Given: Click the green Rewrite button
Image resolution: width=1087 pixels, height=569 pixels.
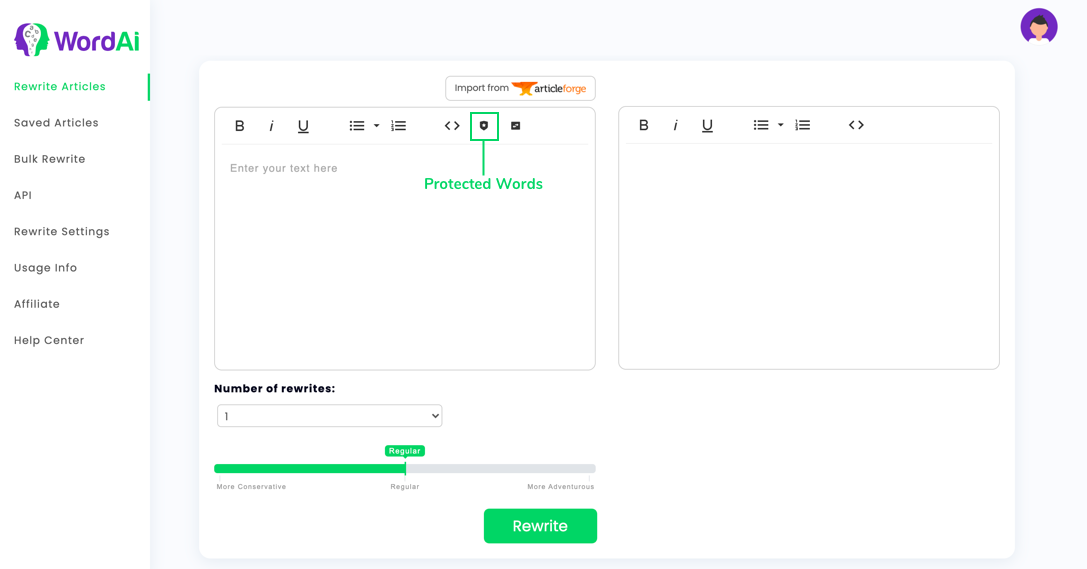Looking at the screenshot, I should click(x=540, y=526).
